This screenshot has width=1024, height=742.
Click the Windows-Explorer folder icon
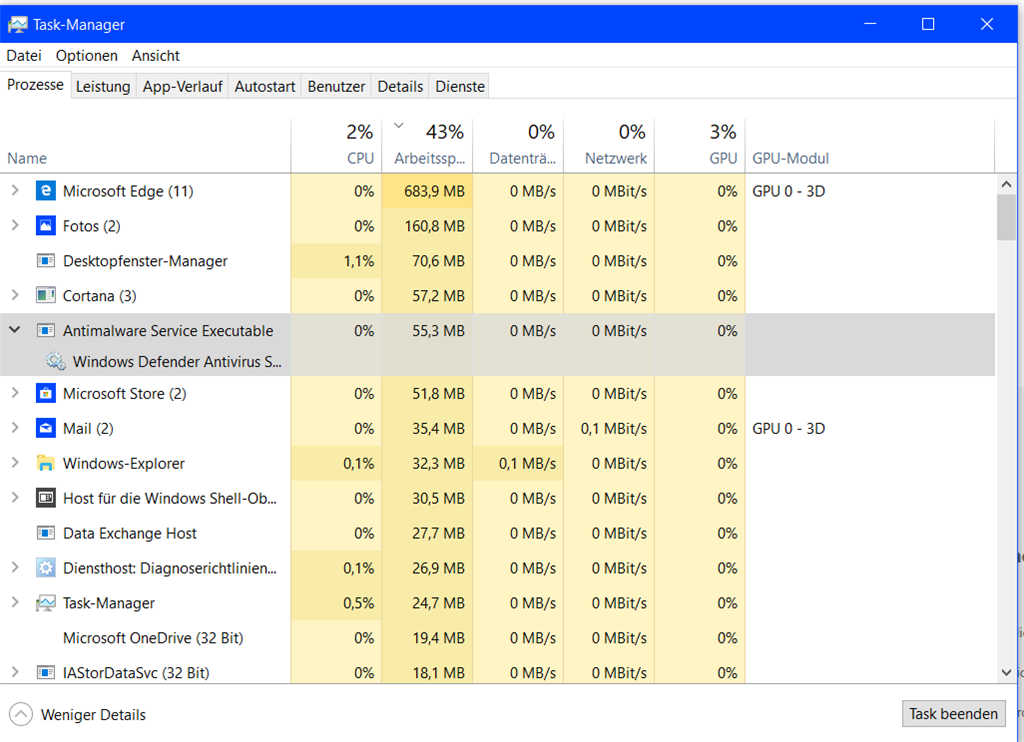pyautogui.click(x=45, y=463)
